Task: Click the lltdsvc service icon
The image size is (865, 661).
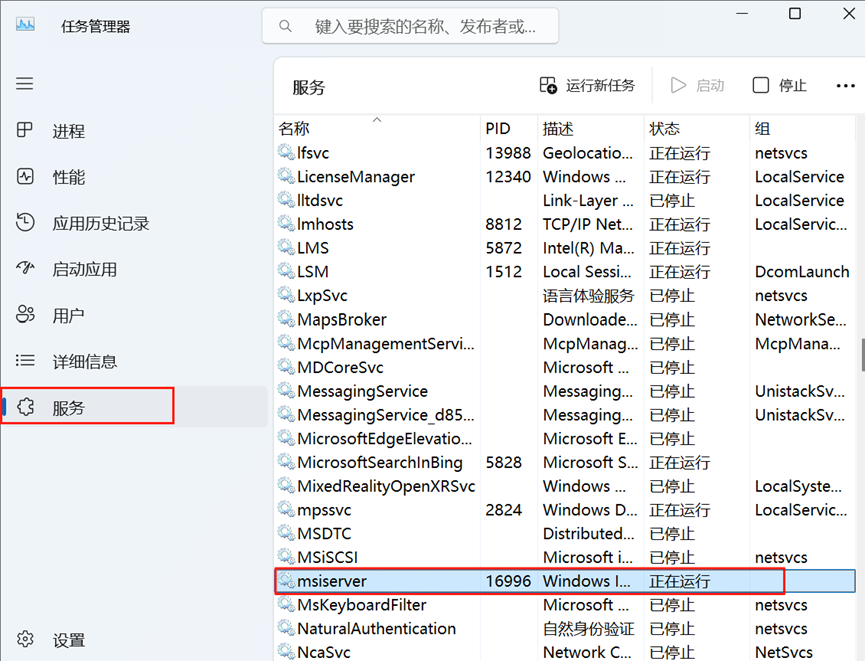Action: pos(286,199)
